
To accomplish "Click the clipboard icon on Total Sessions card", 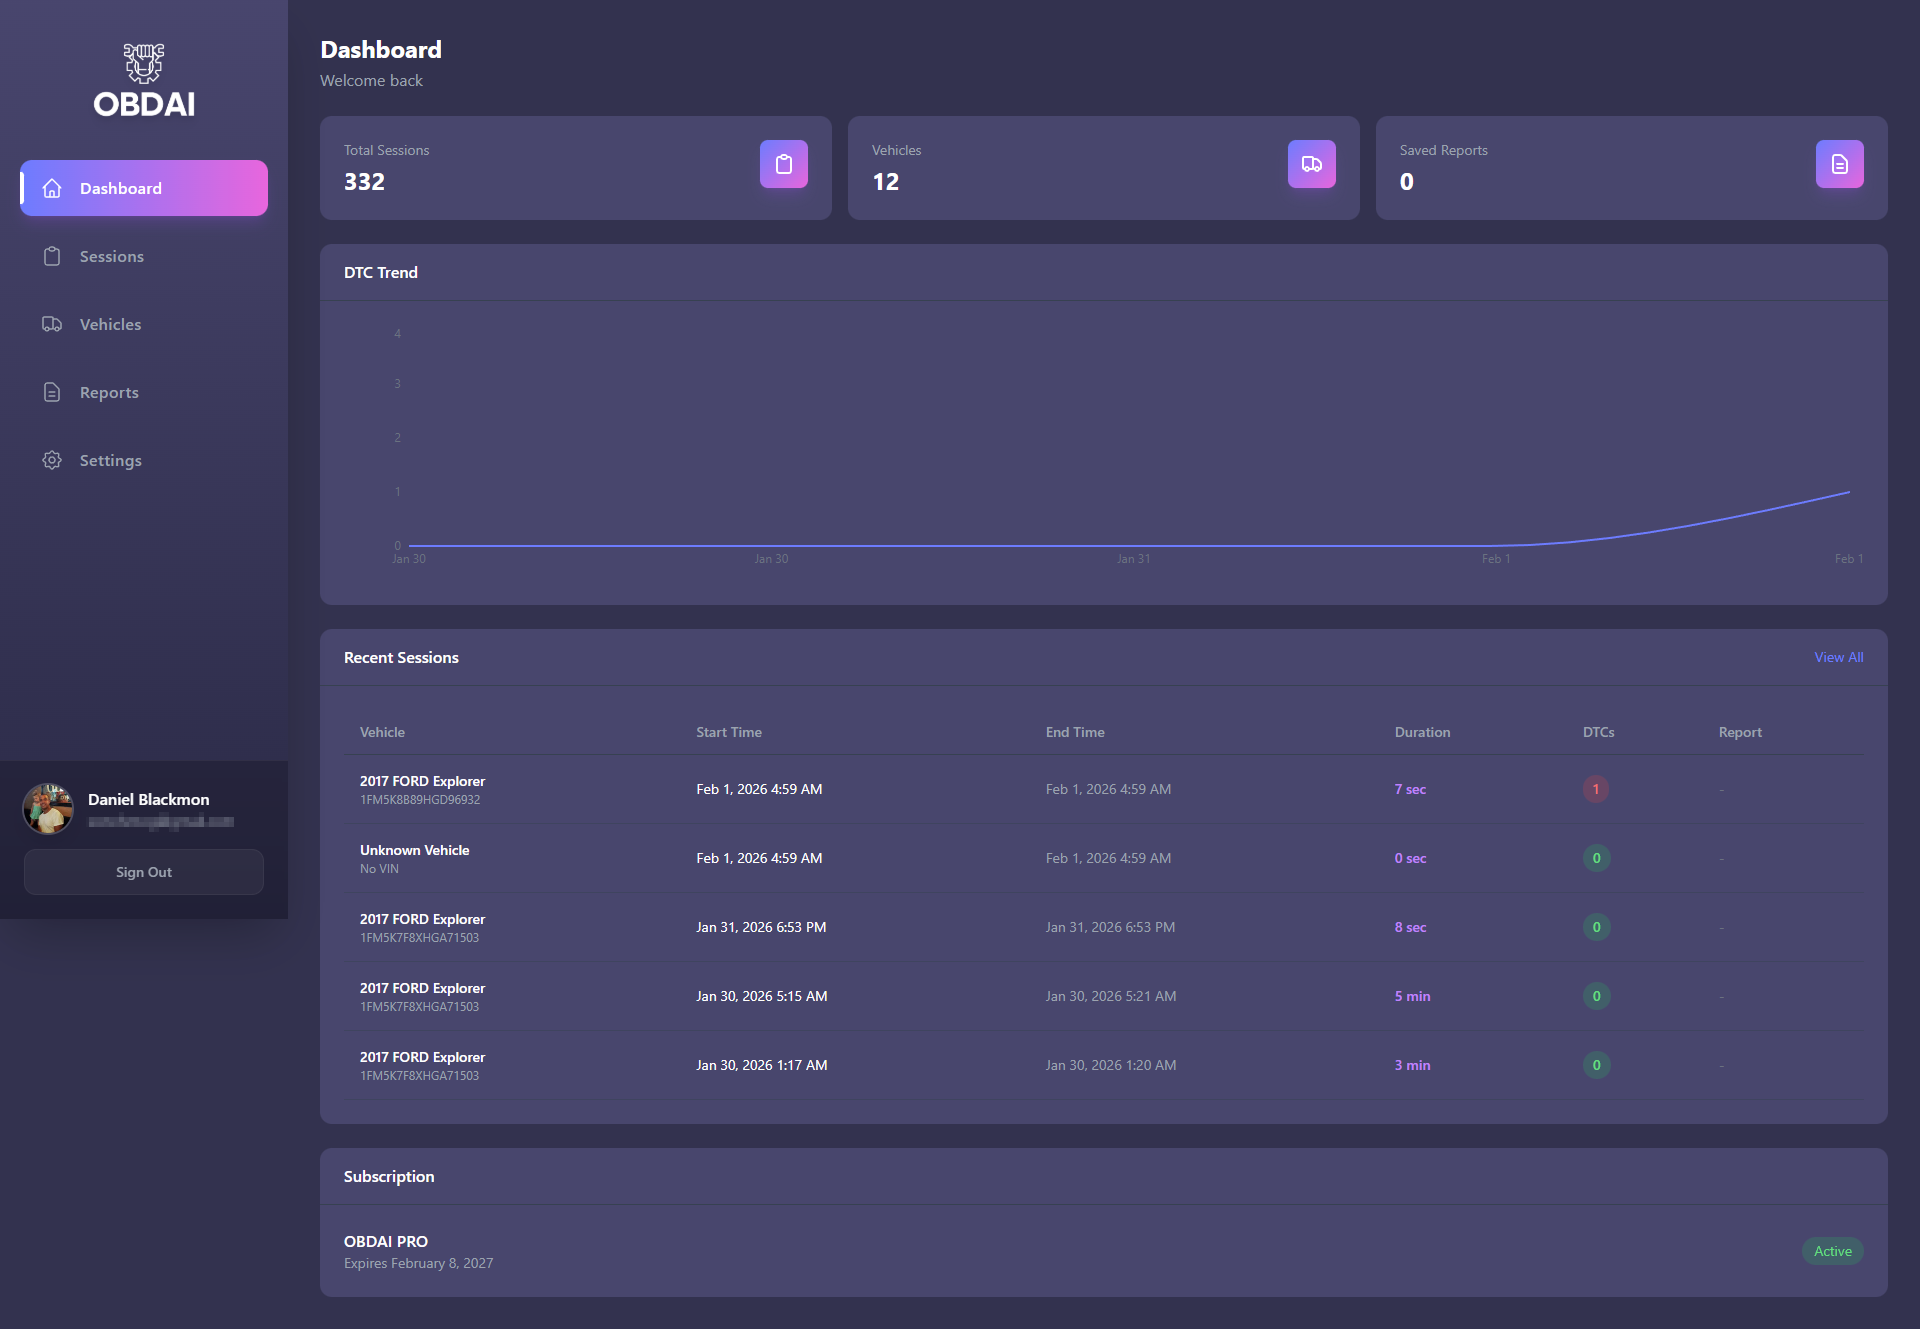I will click(x=784, y=163).
